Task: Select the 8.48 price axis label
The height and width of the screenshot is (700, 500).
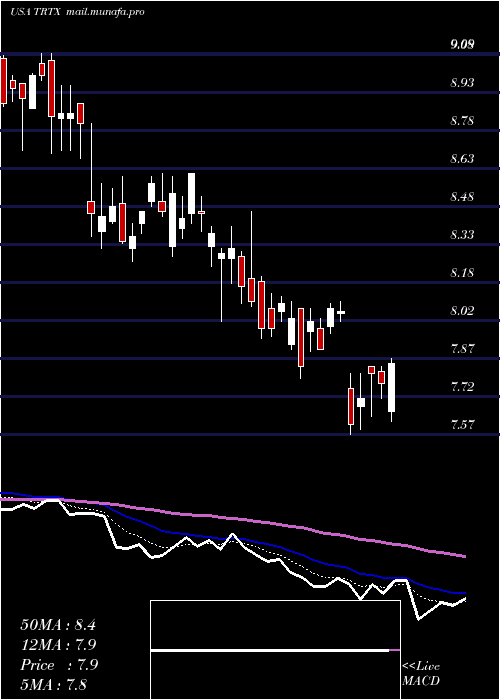Action: (462, 196)
